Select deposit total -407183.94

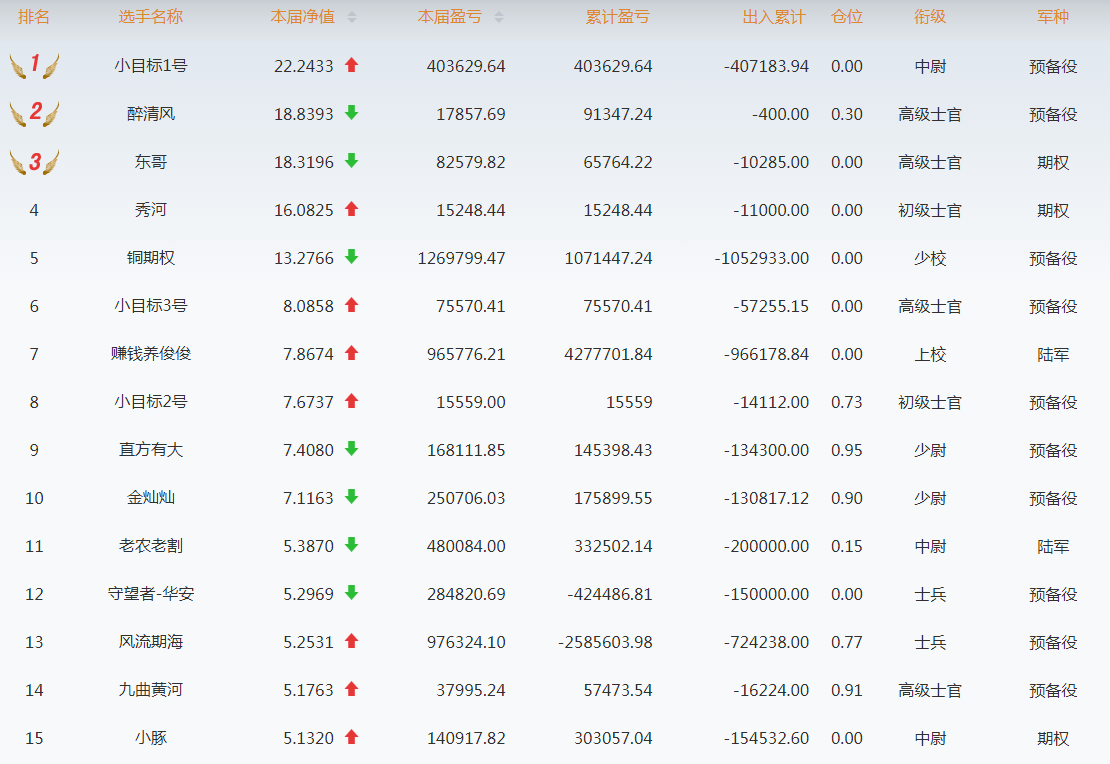pyautogui.click(x=766, y=67)
